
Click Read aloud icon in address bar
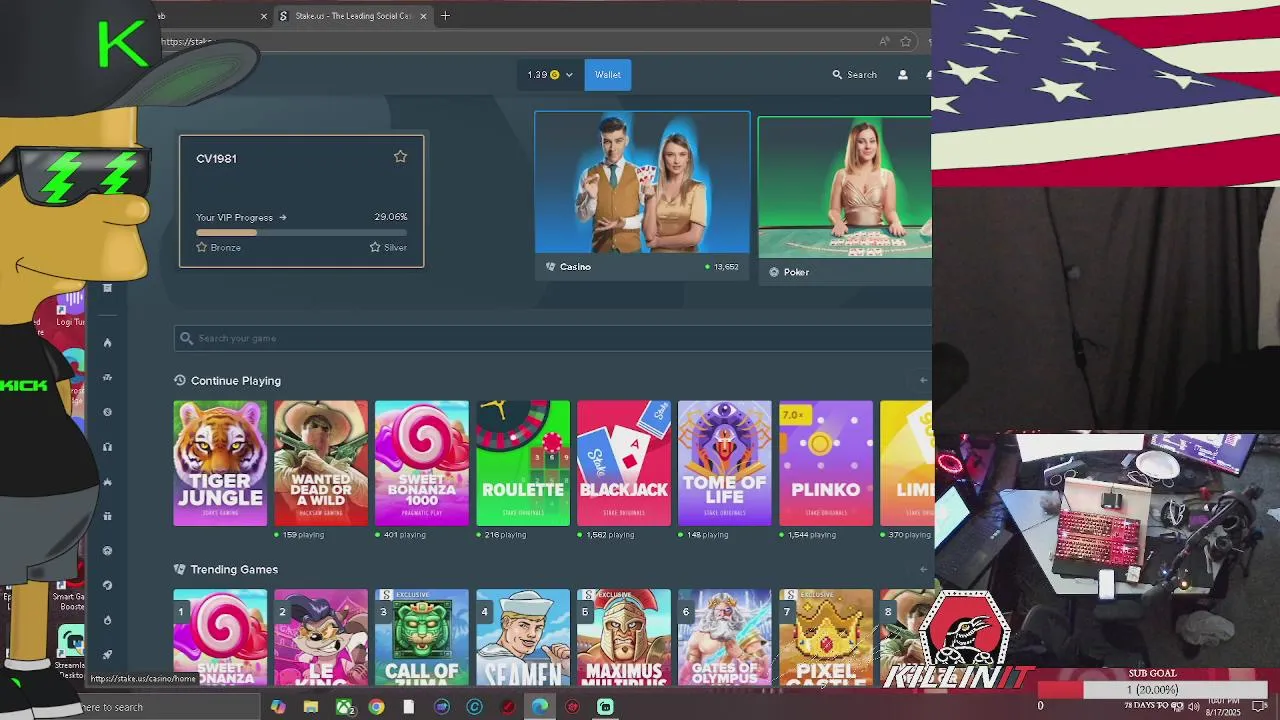coord(884,41)
